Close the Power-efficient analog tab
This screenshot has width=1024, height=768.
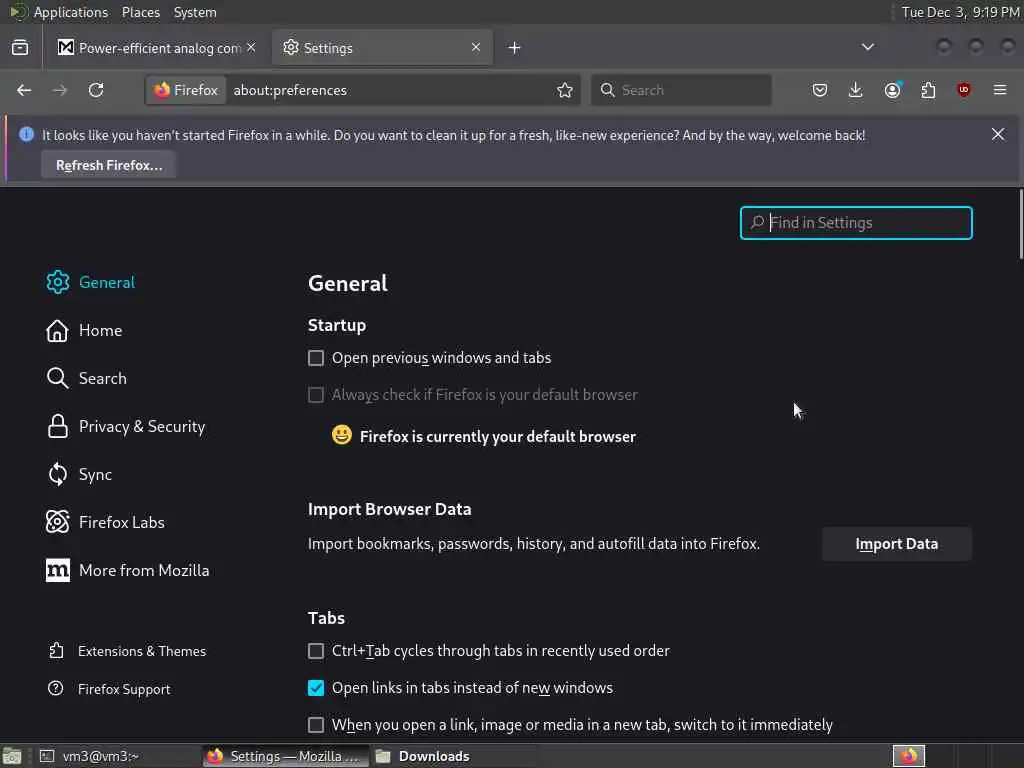[251, 47]
